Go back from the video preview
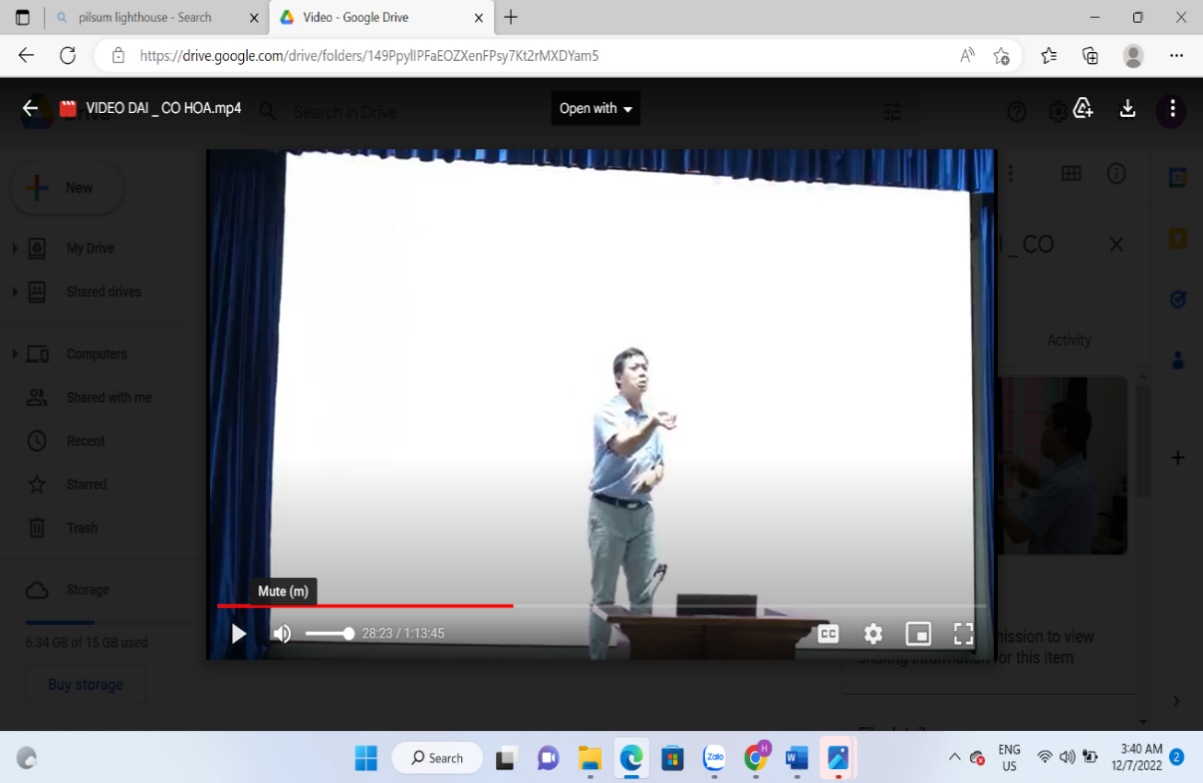Image resolution: width=1203 pixels, height=783 pixels. coord(31,109)
